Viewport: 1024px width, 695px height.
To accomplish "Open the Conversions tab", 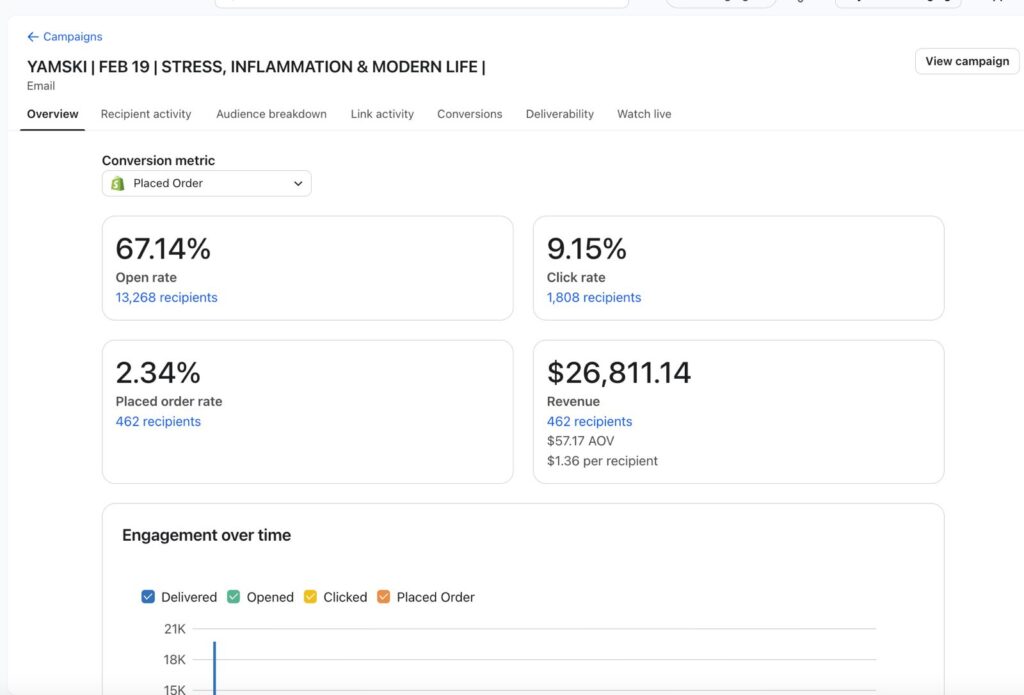I will pos(469,114).
